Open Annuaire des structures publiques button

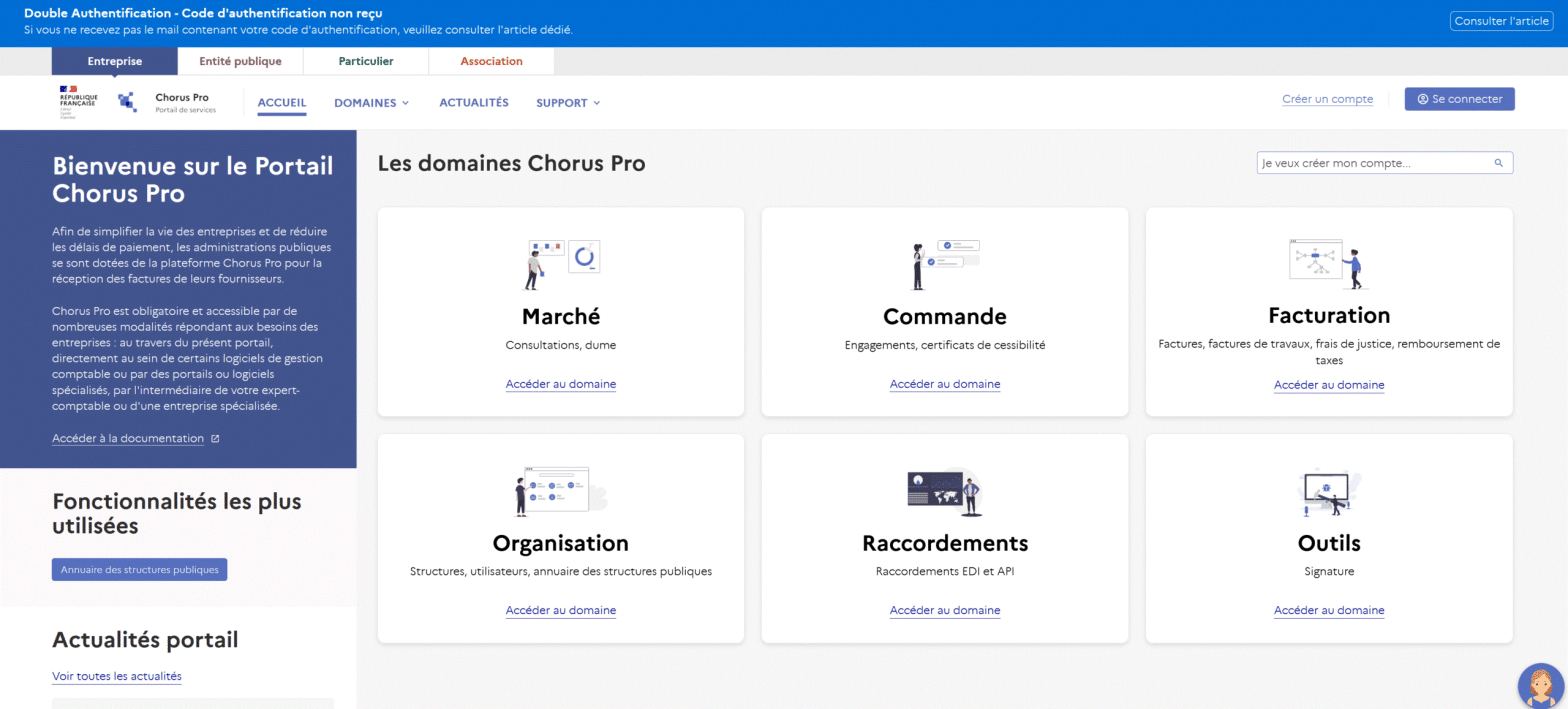tap(140, 569)
